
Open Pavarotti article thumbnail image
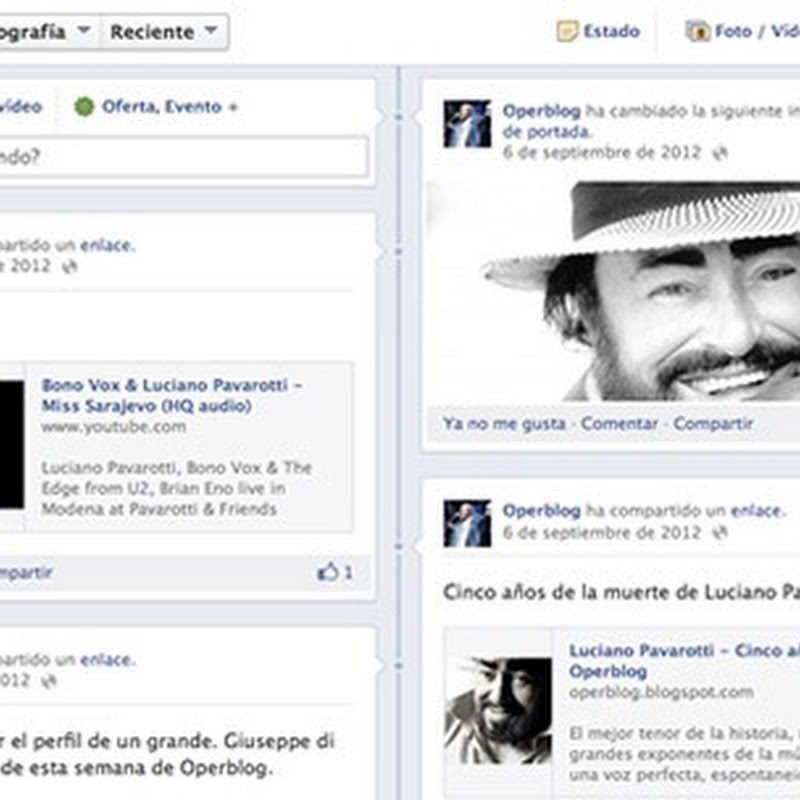497,711
